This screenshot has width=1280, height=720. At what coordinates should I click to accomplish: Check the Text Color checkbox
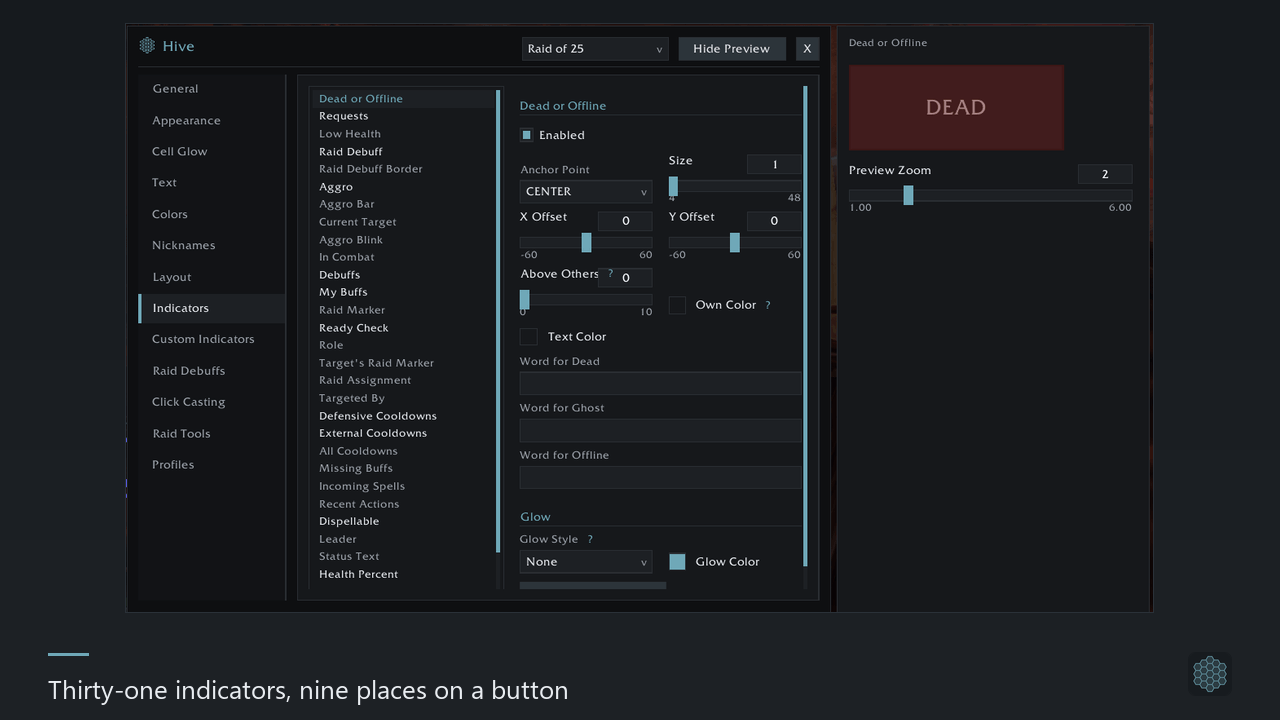529,337
